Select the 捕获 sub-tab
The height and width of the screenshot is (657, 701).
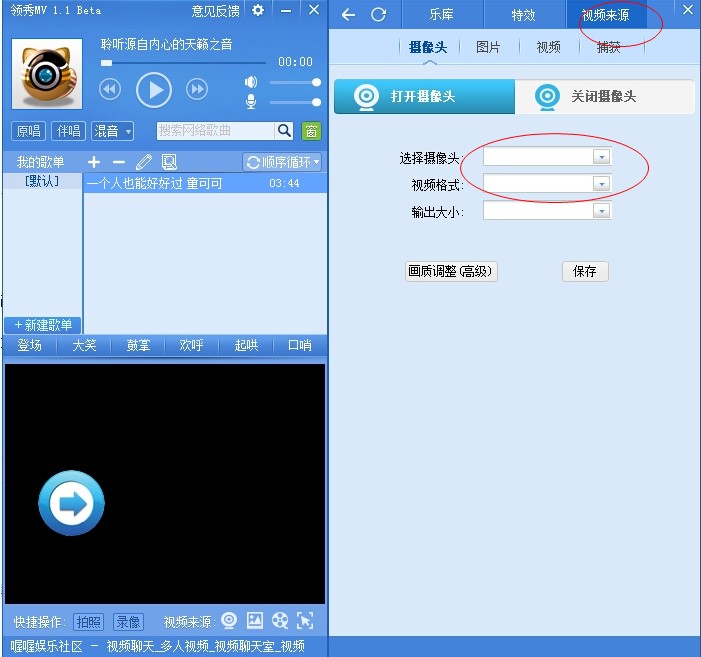pos(609,47)
